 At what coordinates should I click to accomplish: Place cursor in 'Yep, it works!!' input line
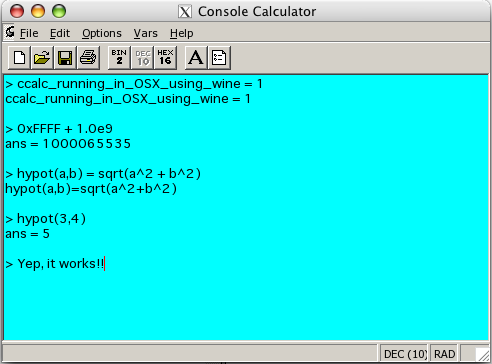55,264
